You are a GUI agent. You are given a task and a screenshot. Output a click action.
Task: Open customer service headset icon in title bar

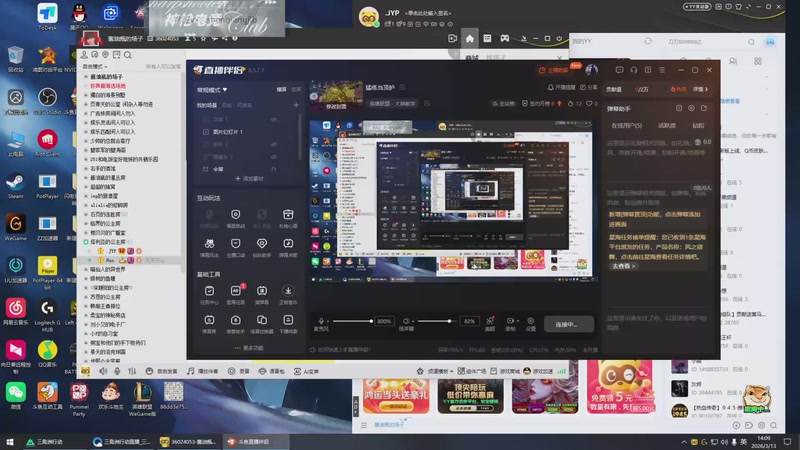pos(633,70)
